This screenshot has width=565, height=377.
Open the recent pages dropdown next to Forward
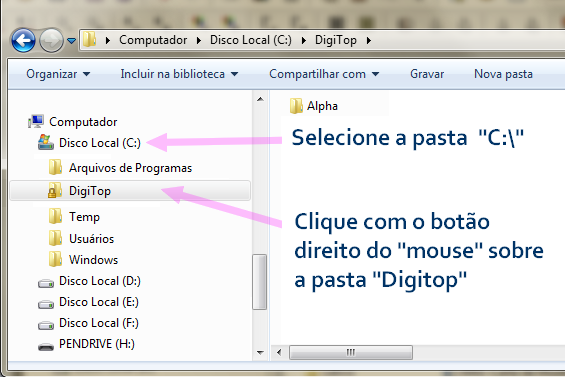[72, 41]
